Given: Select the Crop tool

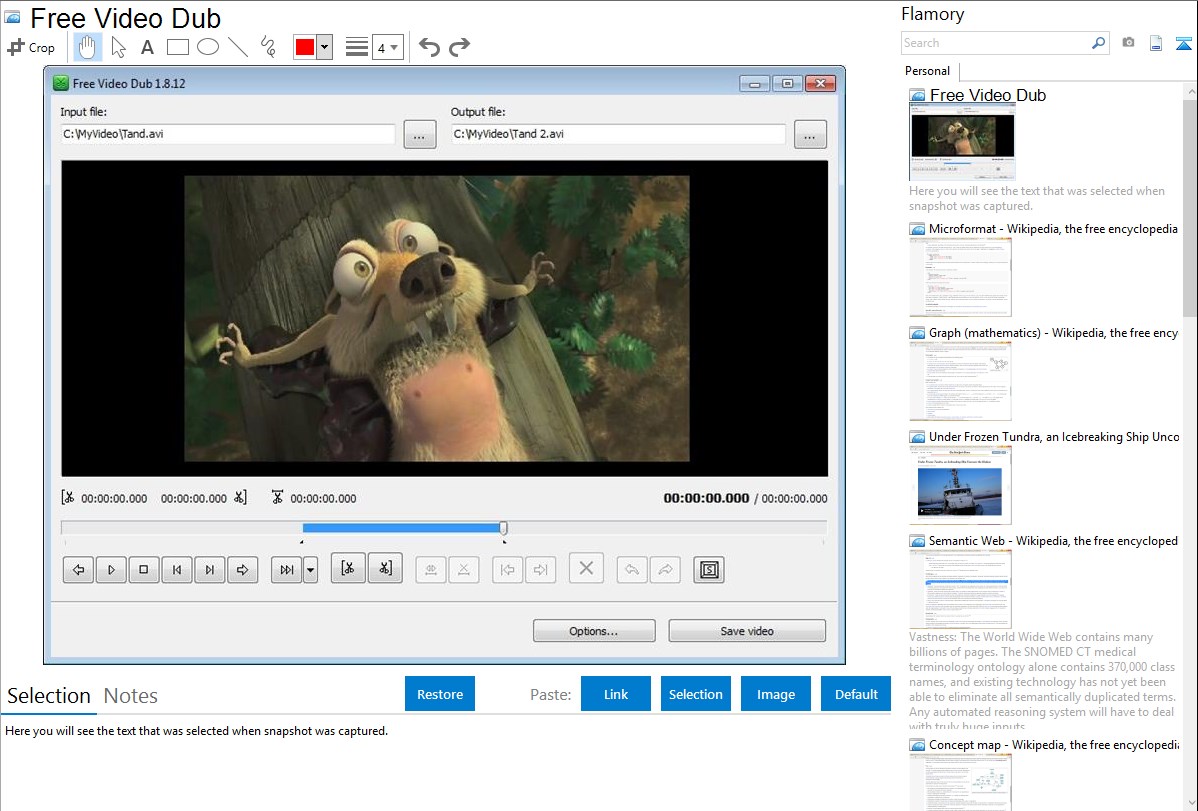Looking at the screenshot, I should (31, 47).
